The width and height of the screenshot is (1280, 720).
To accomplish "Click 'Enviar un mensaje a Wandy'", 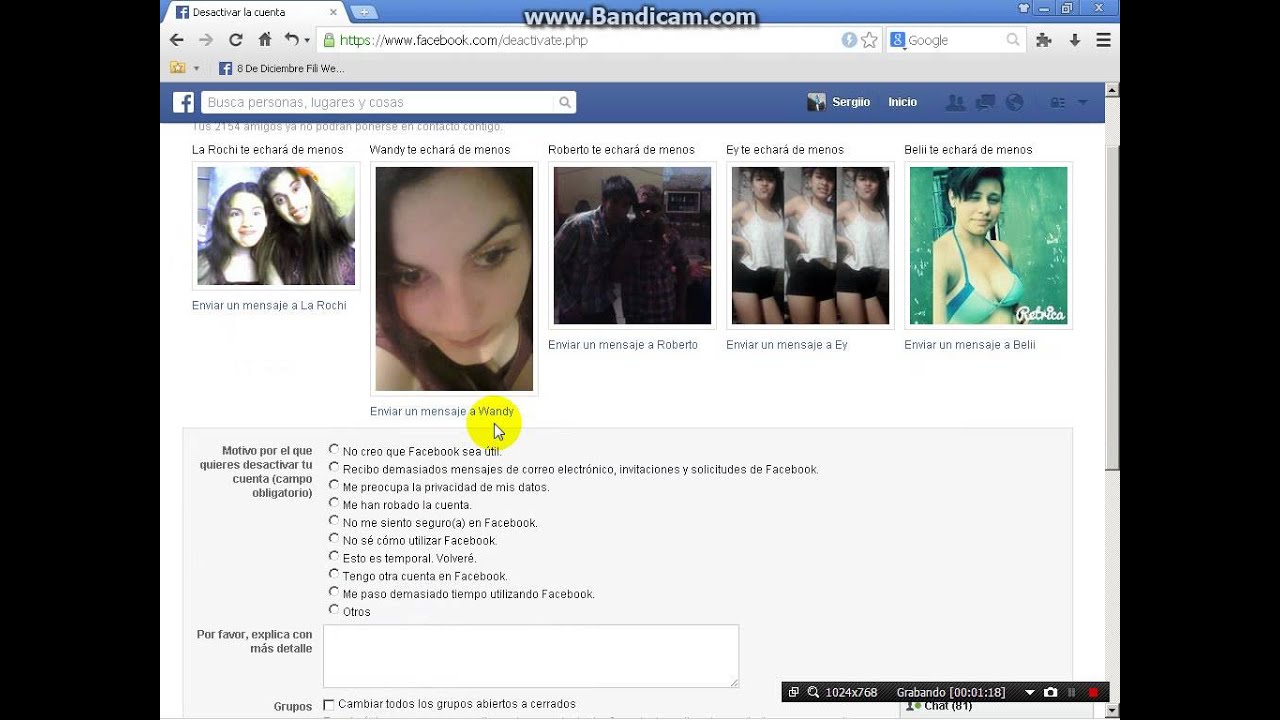I will click(x=442, y=411).
